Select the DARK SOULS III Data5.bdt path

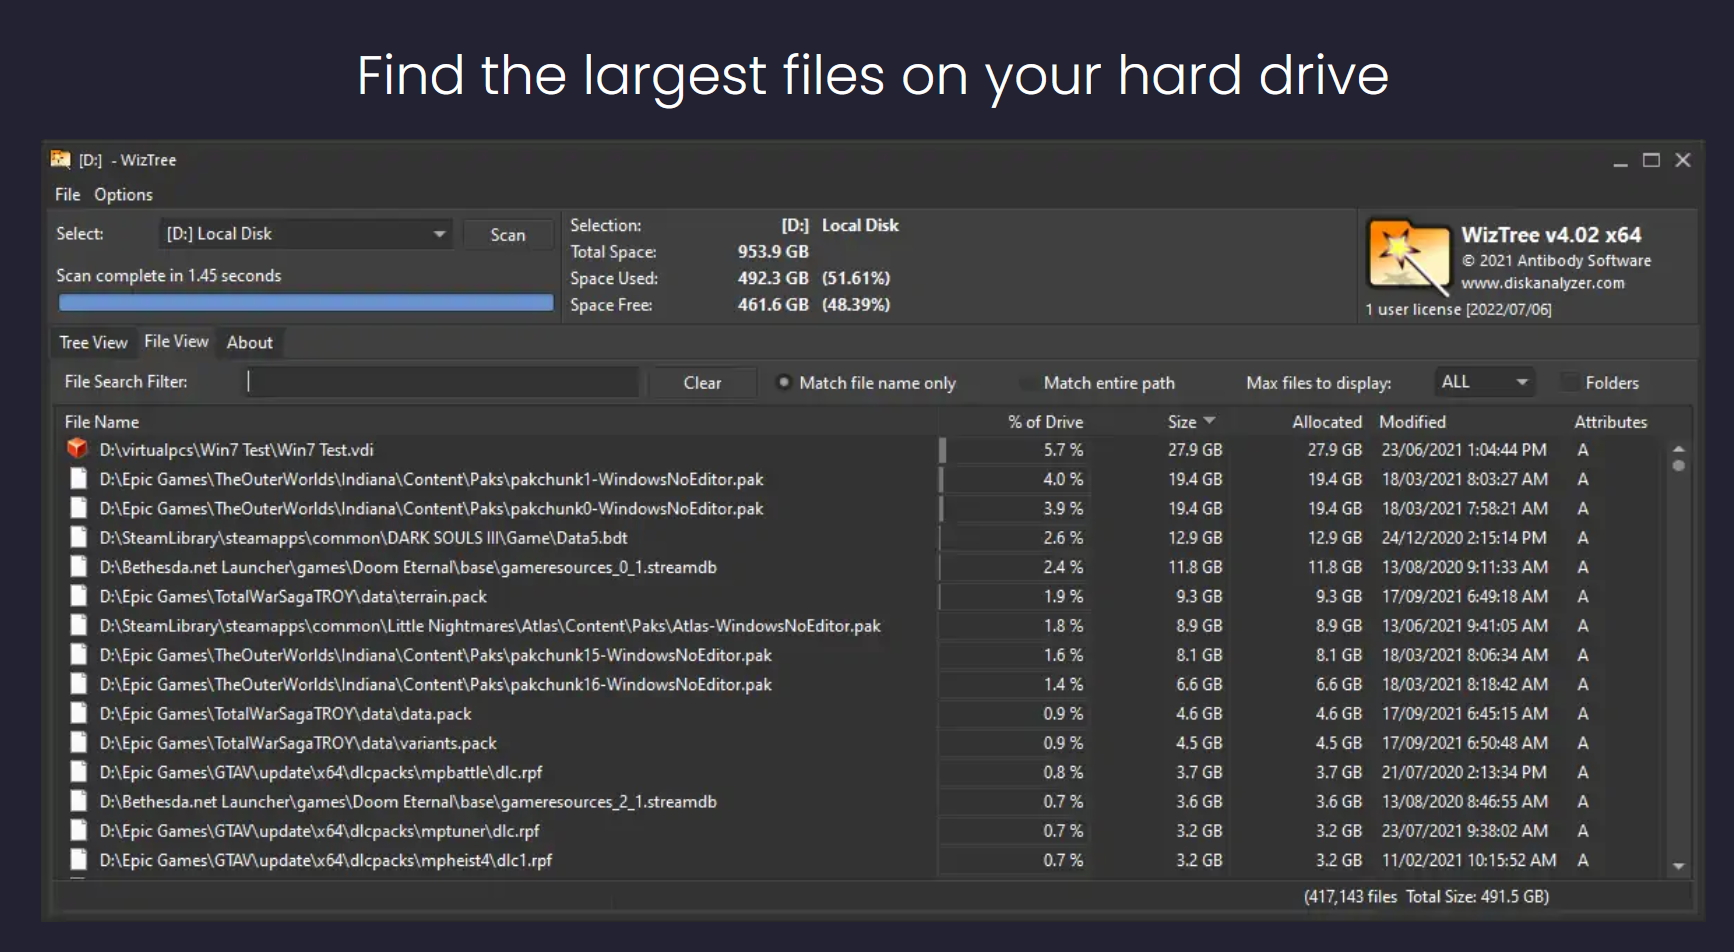pos(363,538)
